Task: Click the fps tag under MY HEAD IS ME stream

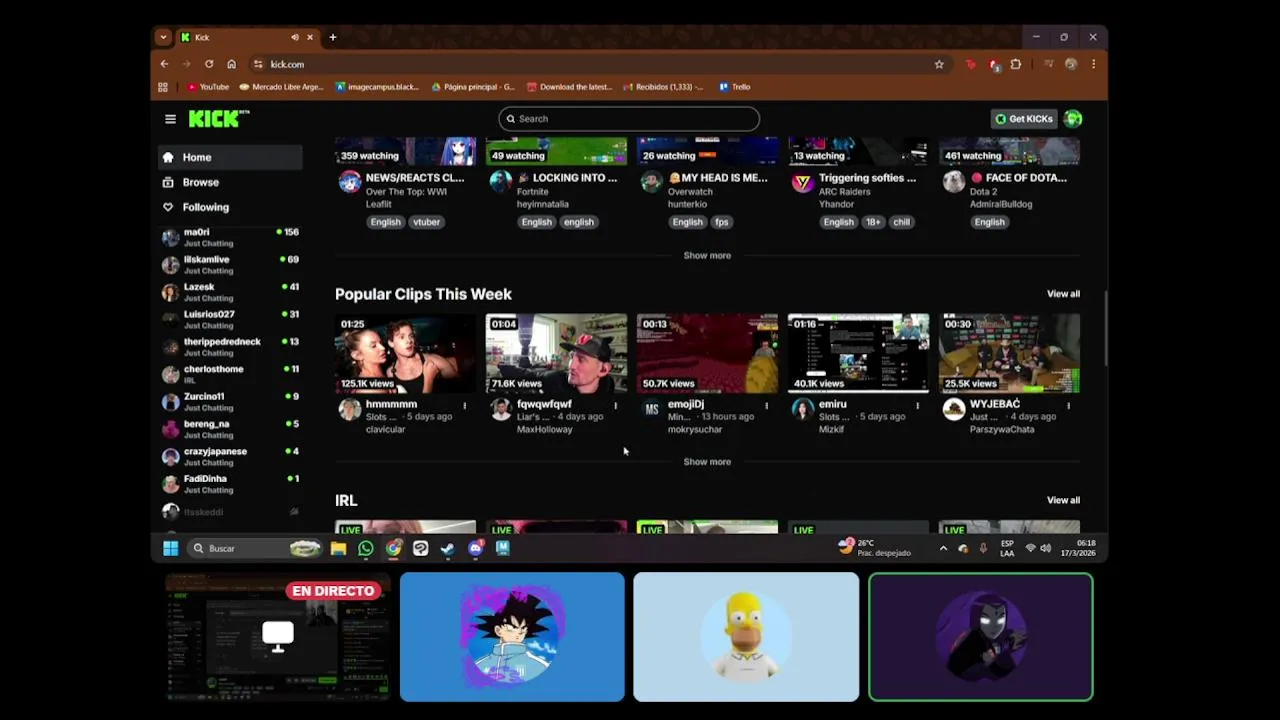Action: point(721,222)
